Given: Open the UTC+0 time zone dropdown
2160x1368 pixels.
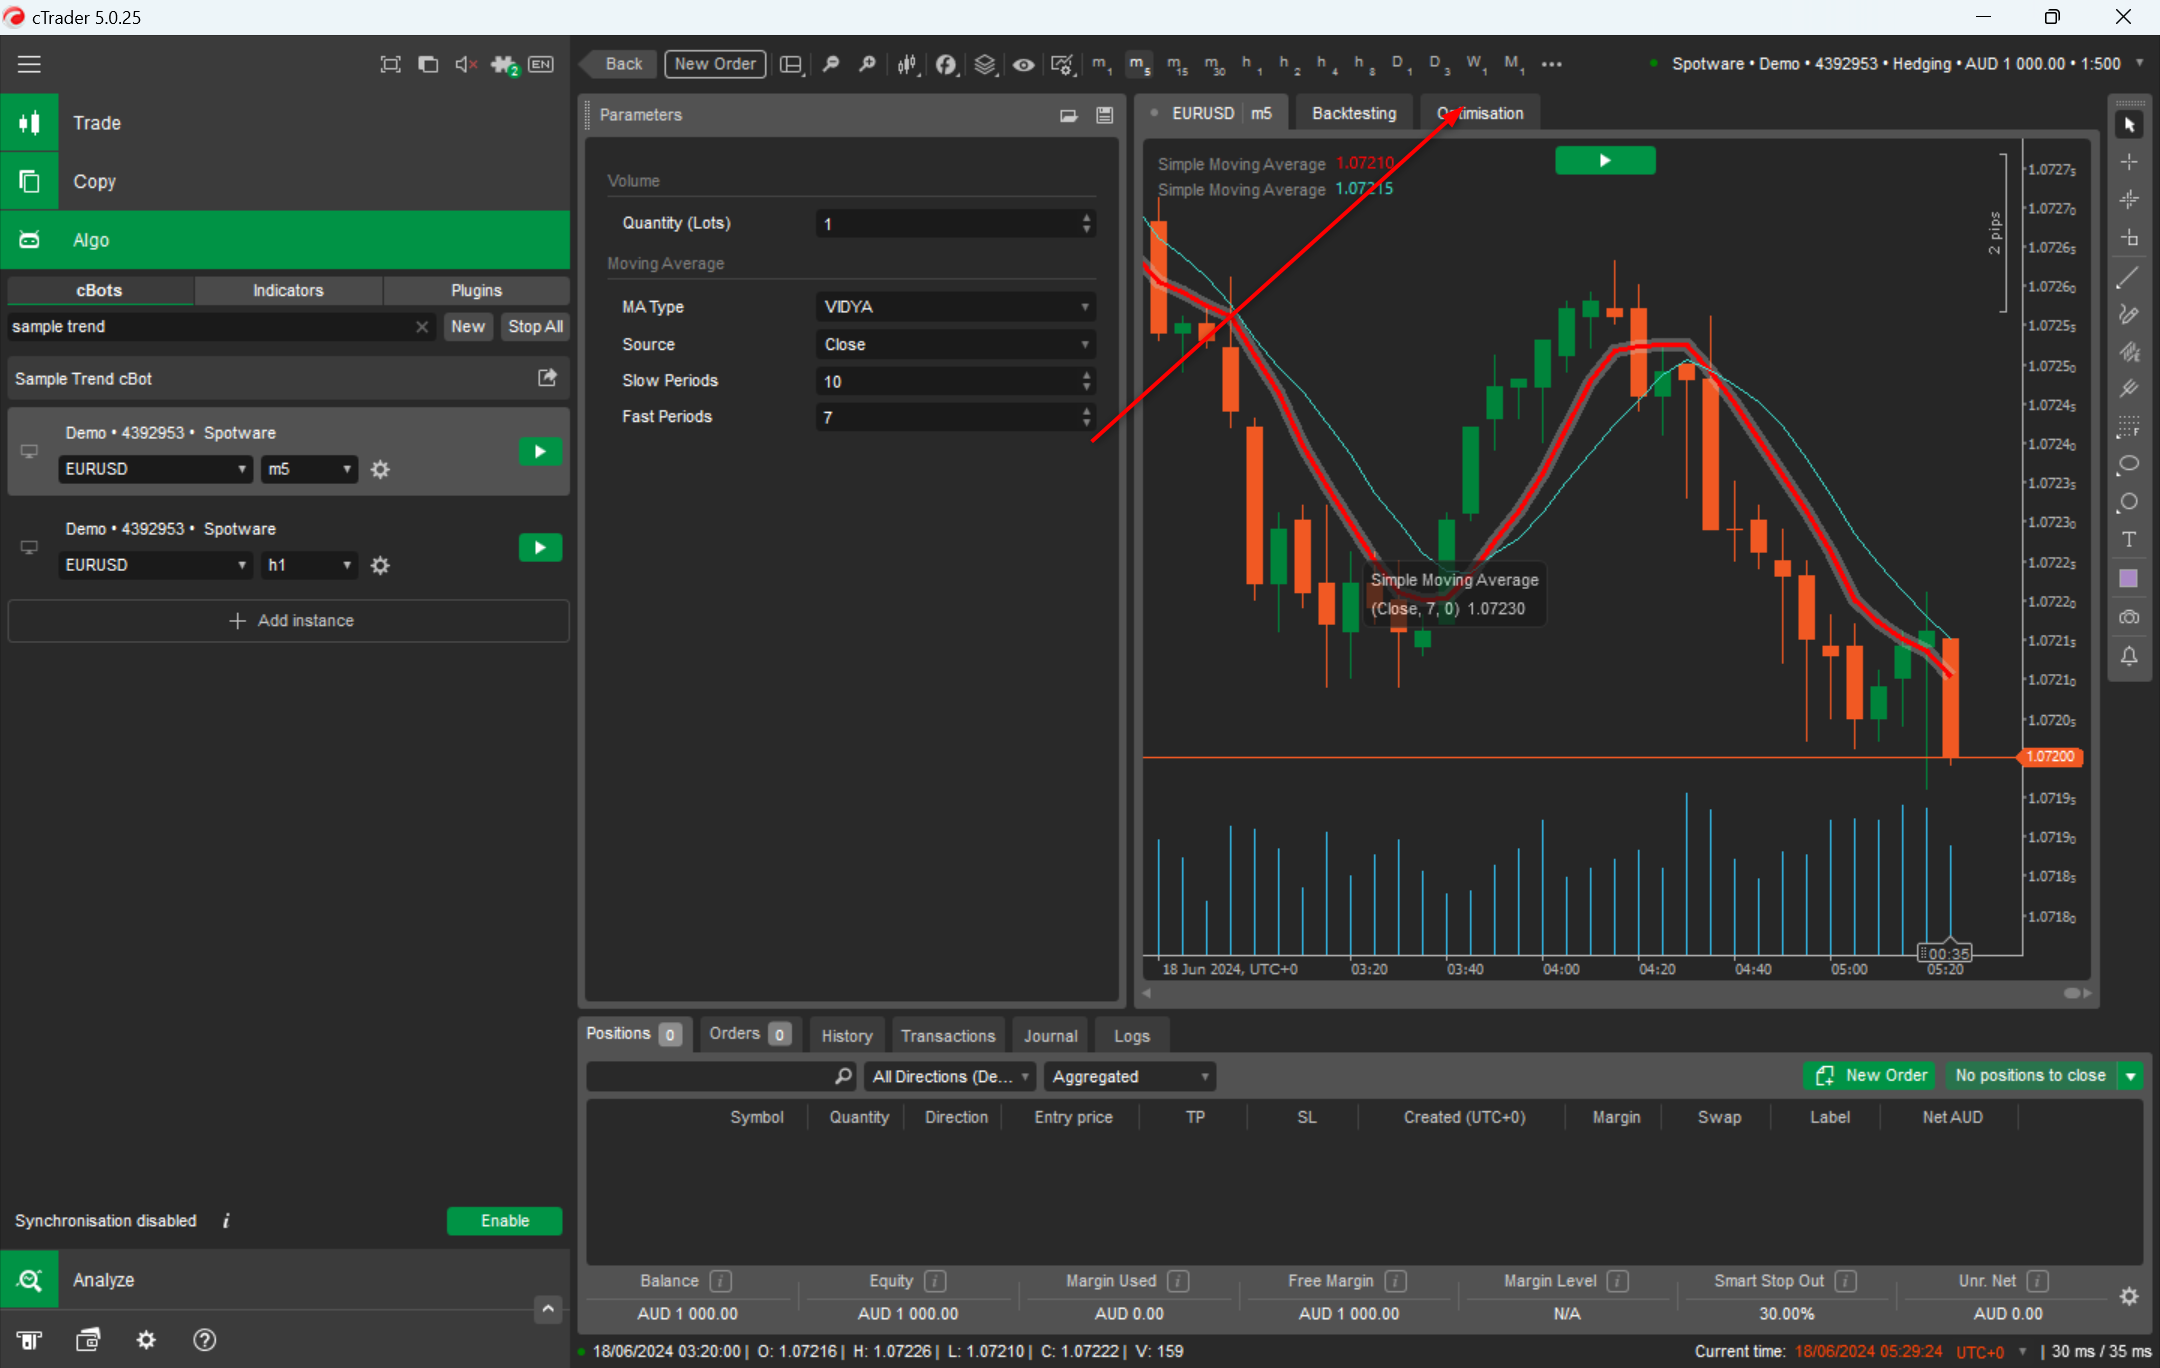Looking at the screenshot, I should tap(1990, 1352).
